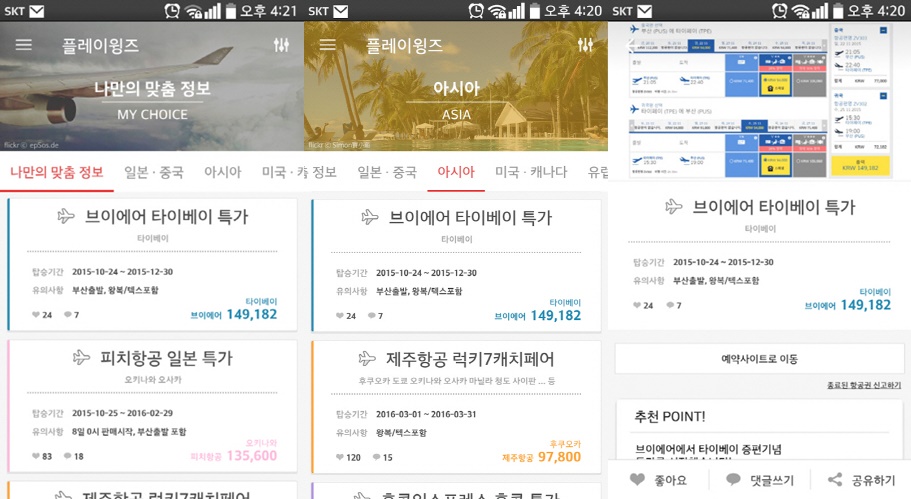The height and width of the screenshot is (499, 911).
Task: Tap the note 8일 0시 판매시작, 부산출발 포함
Action: click(129, 432)
